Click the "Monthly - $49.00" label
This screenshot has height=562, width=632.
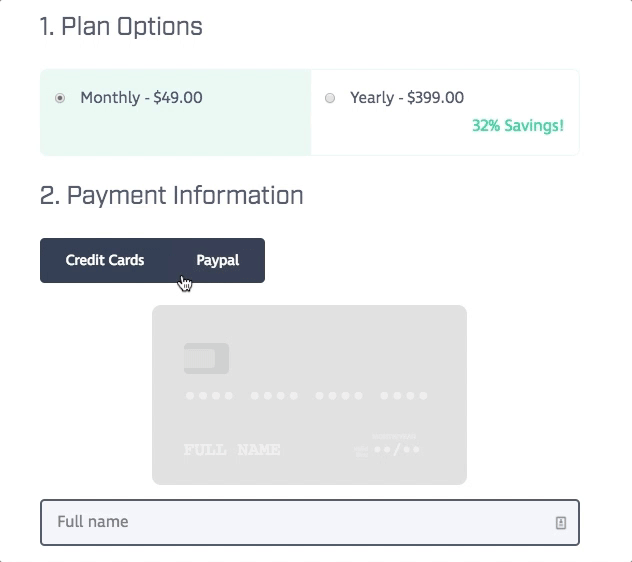tap(141, 98)
